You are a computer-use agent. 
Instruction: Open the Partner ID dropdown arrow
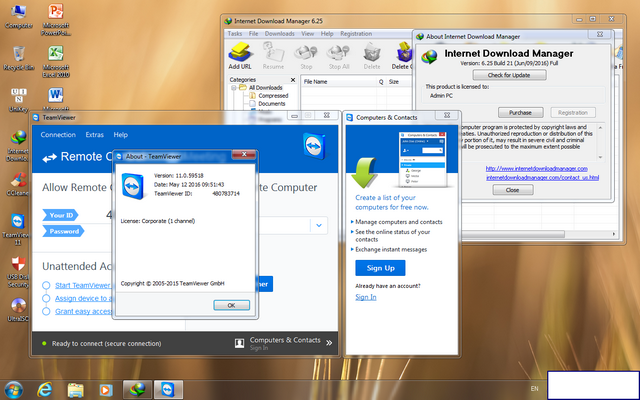(x=319, y=225)
